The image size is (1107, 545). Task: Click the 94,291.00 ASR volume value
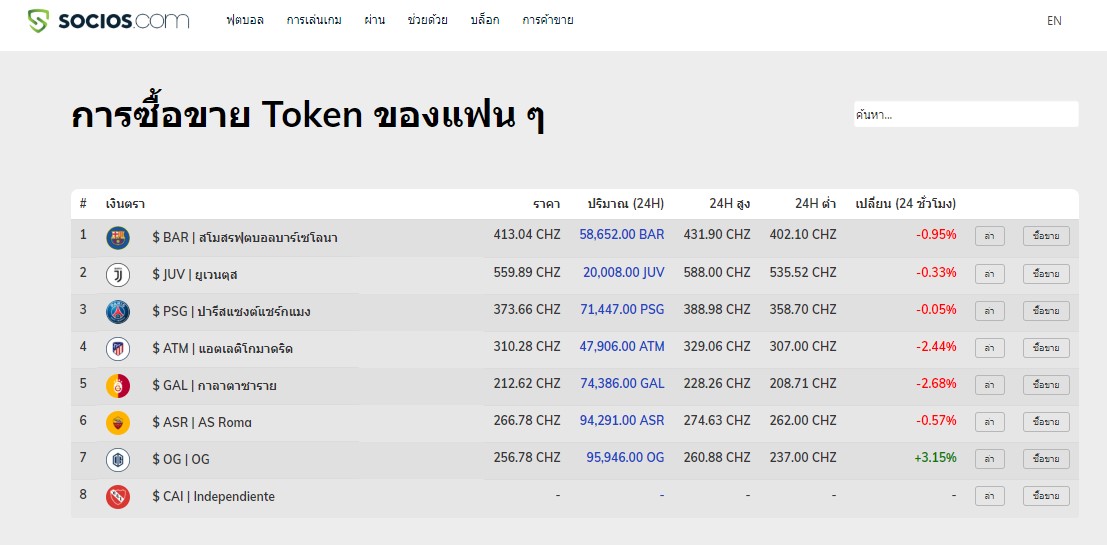(622, 420)
